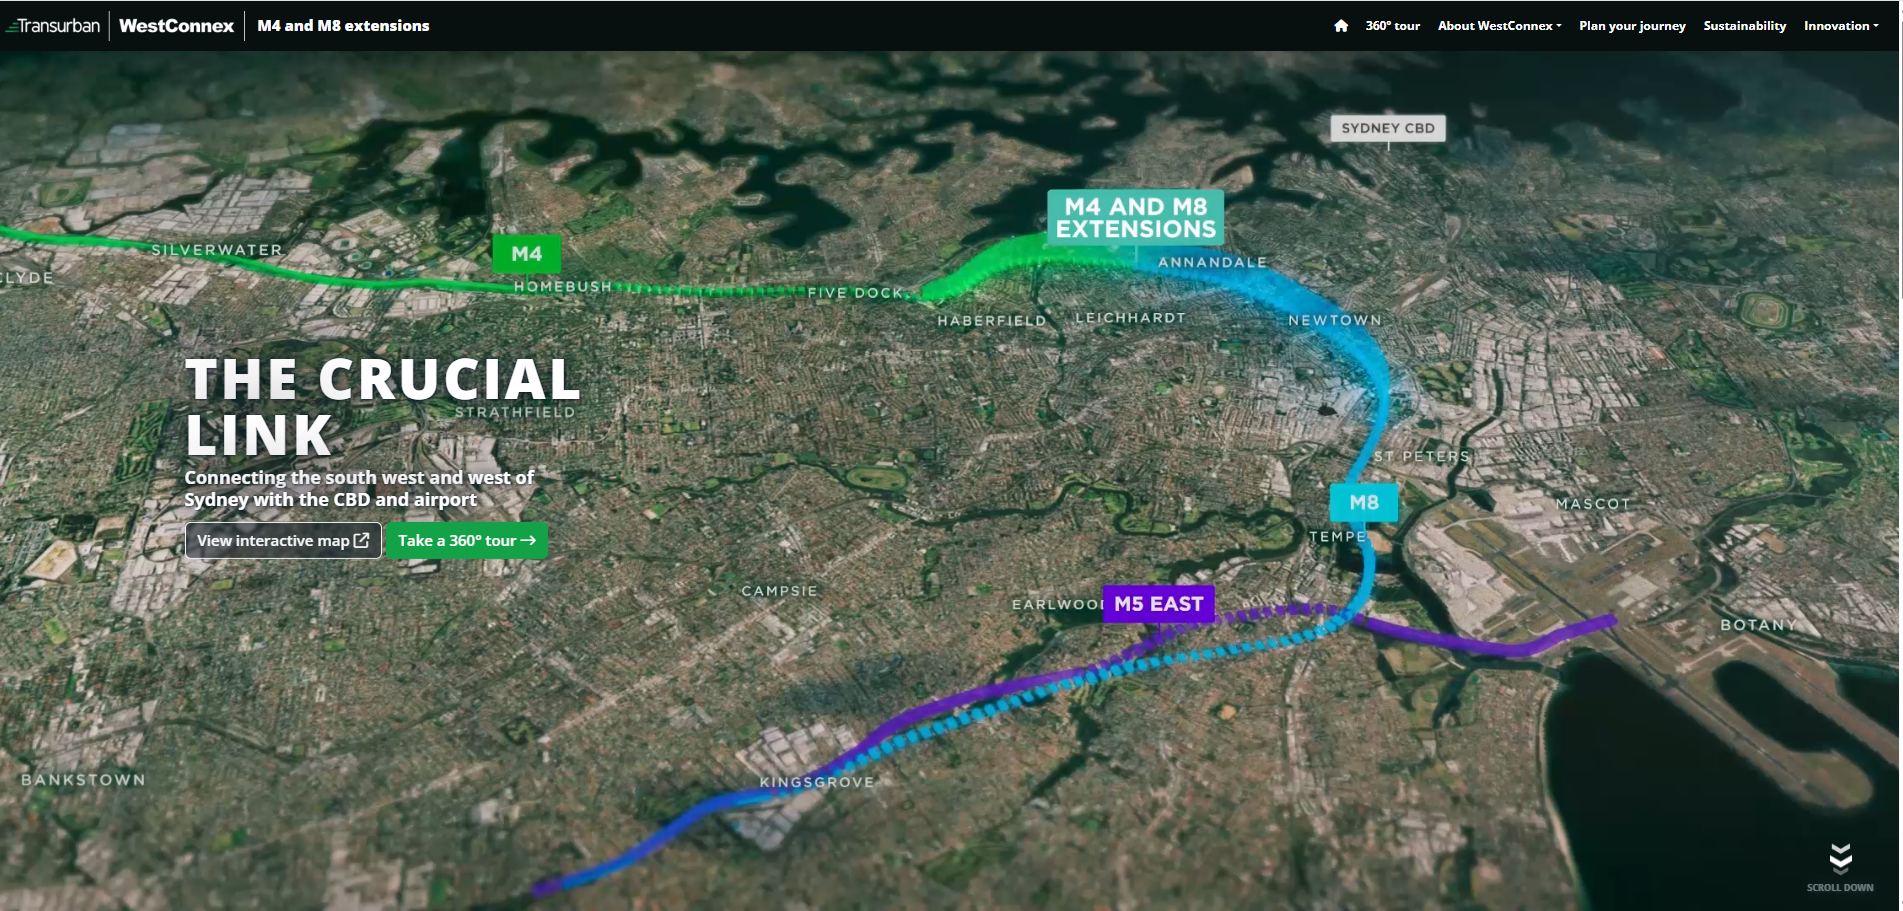Click the home icon in navigation bar

(x=1341, y=26)
